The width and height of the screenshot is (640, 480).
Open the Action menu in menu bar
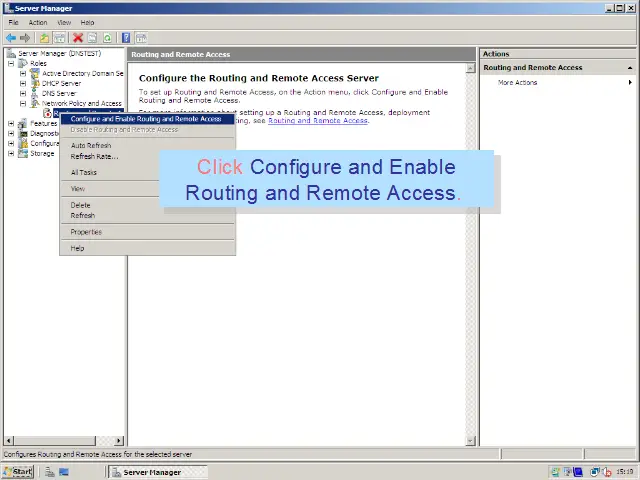click(x=38, y=22)
